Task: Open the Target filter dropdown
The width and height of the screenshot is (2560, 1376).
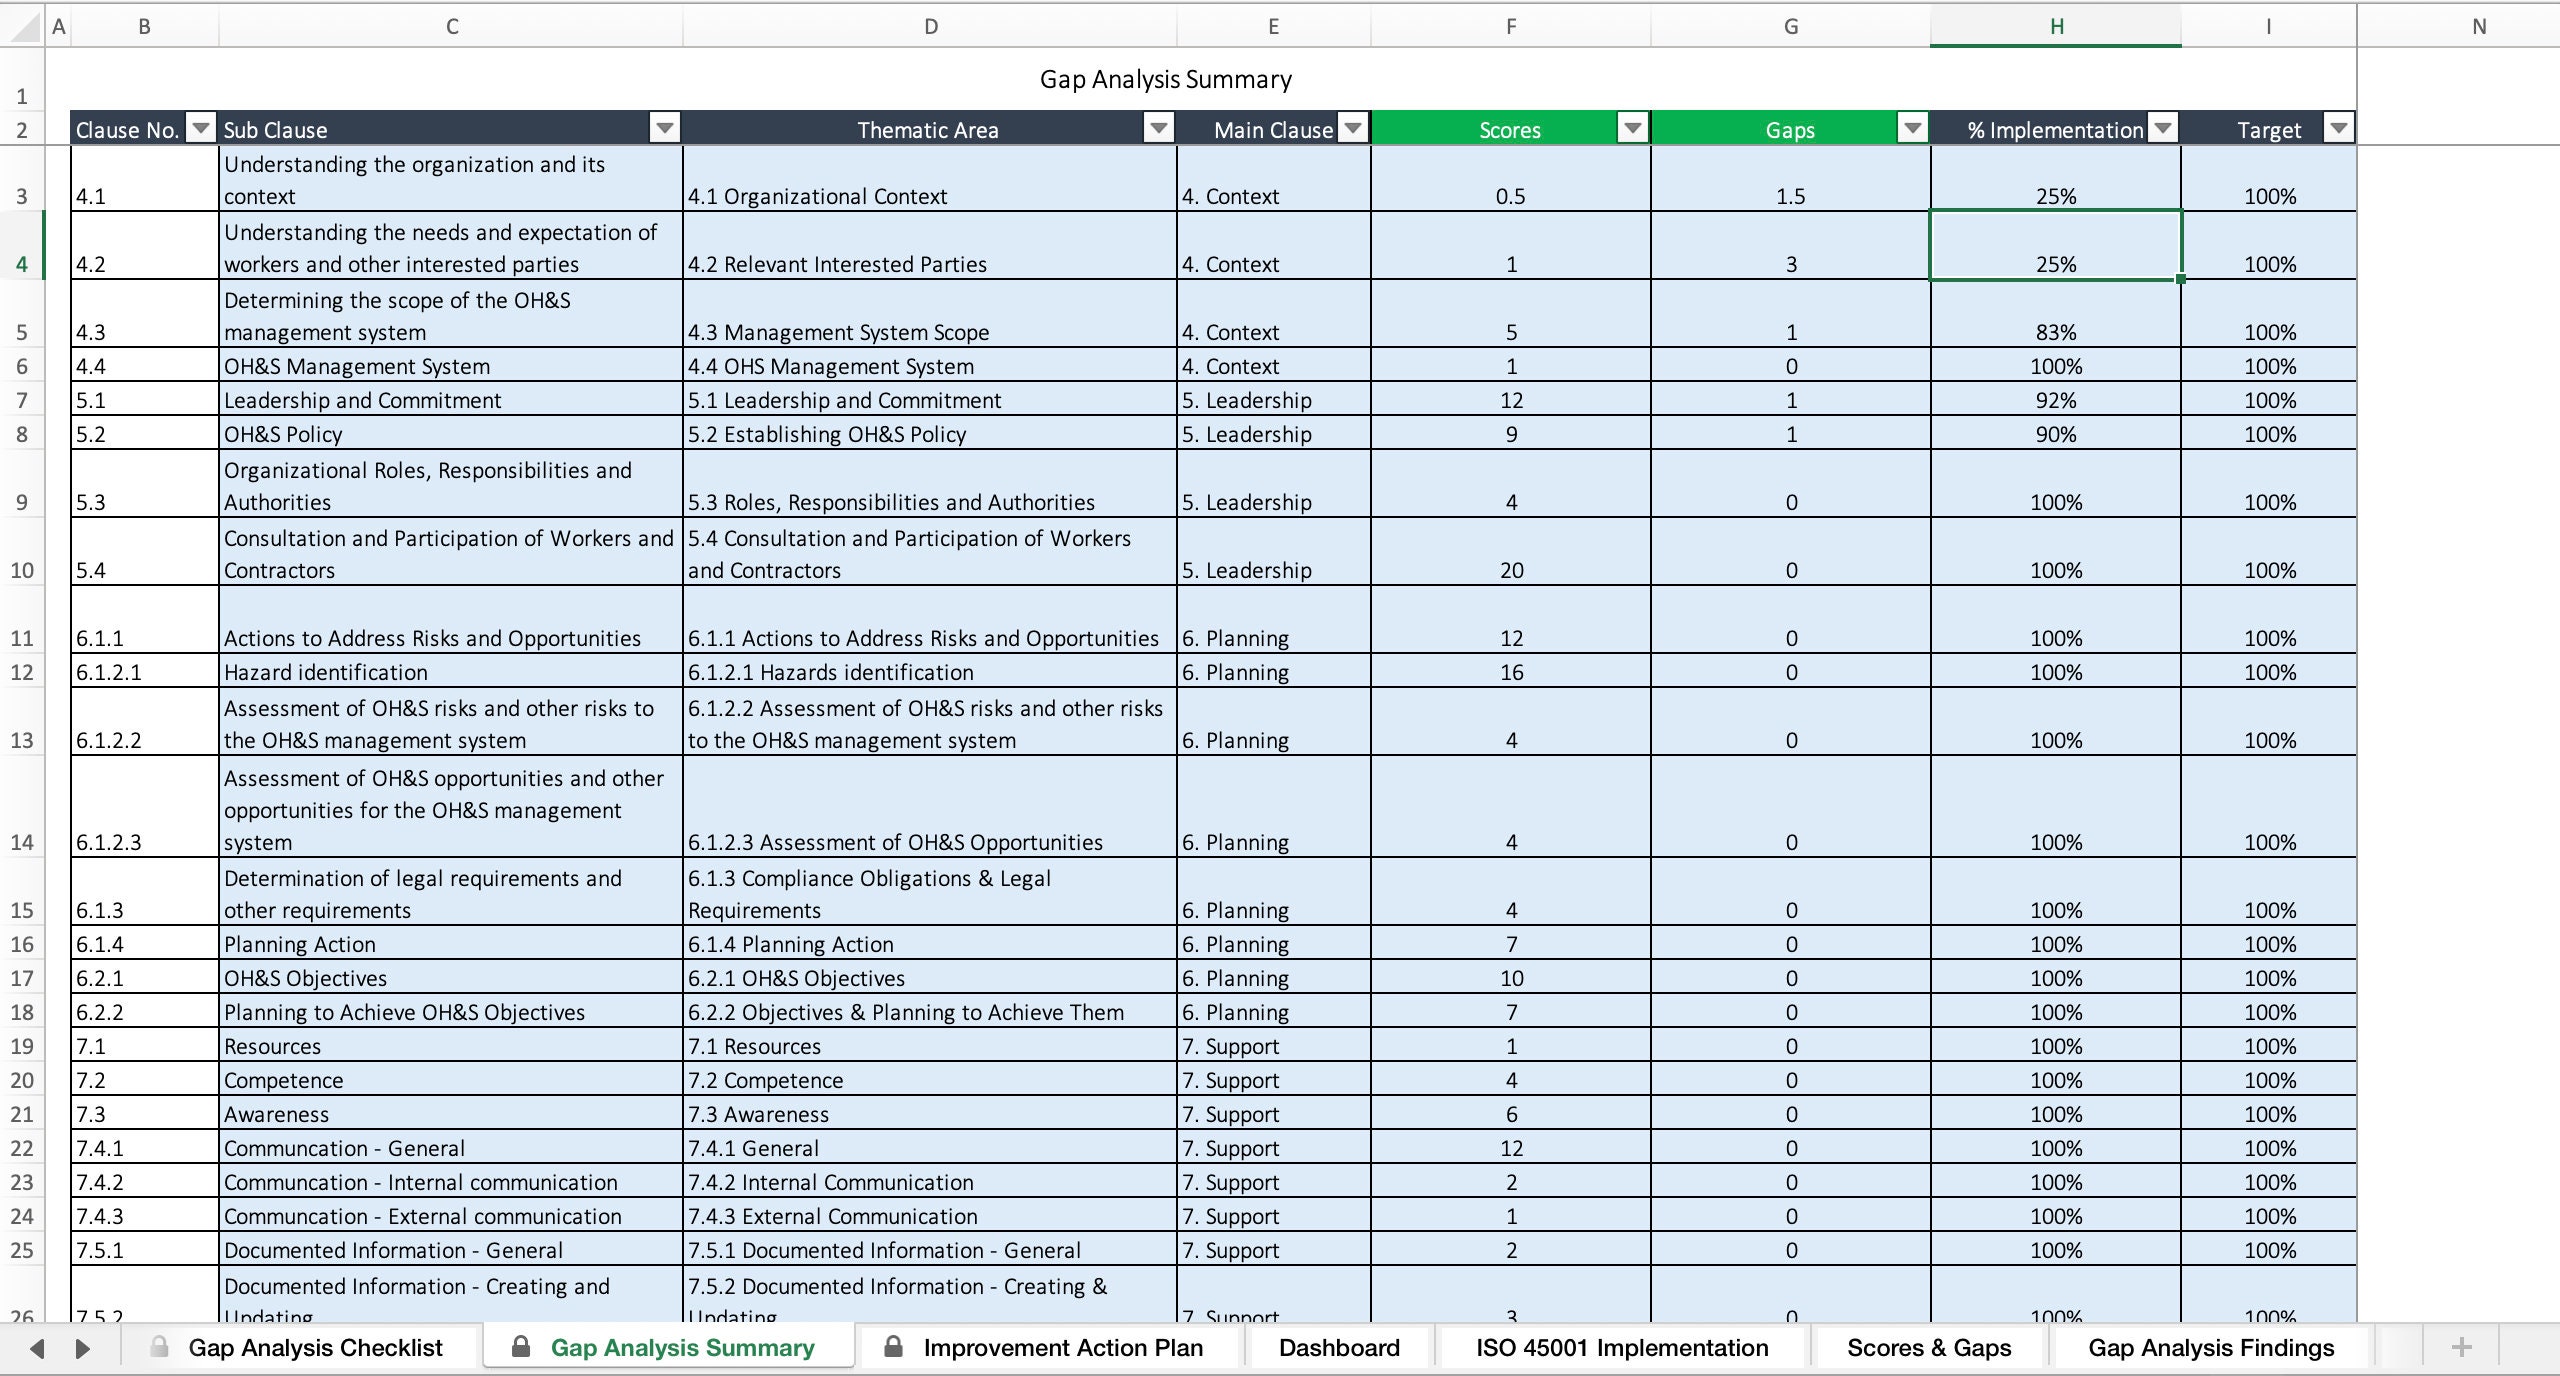Action: [2339, 129]
